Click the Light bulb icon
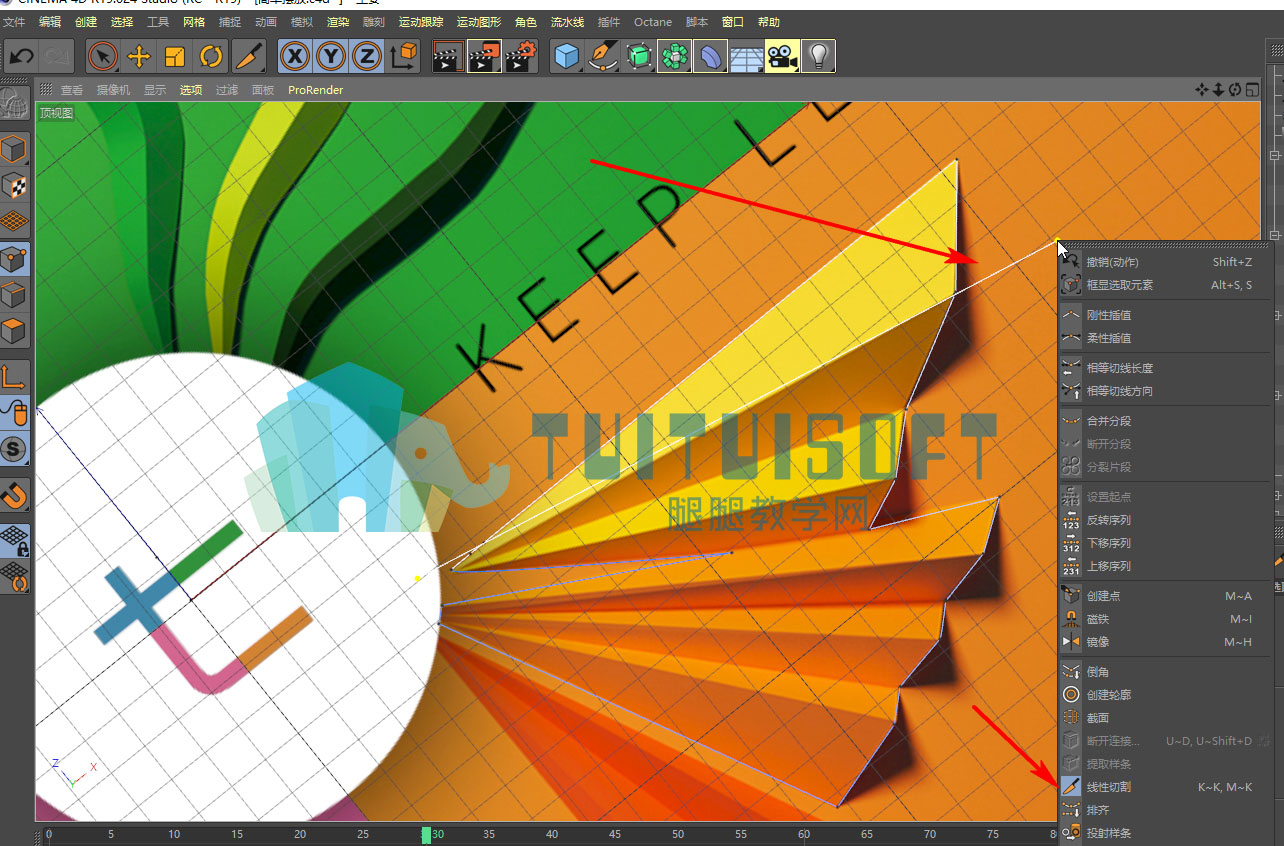This screenshot has width=1284, height=846. (818, 56)
